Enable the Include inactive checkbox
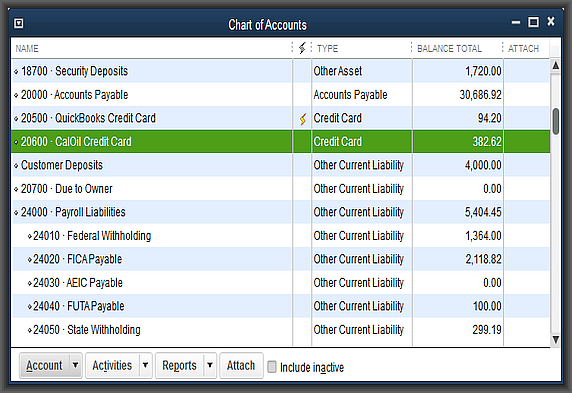This screenshot has height=393, width=572. [x=272, y=367]
